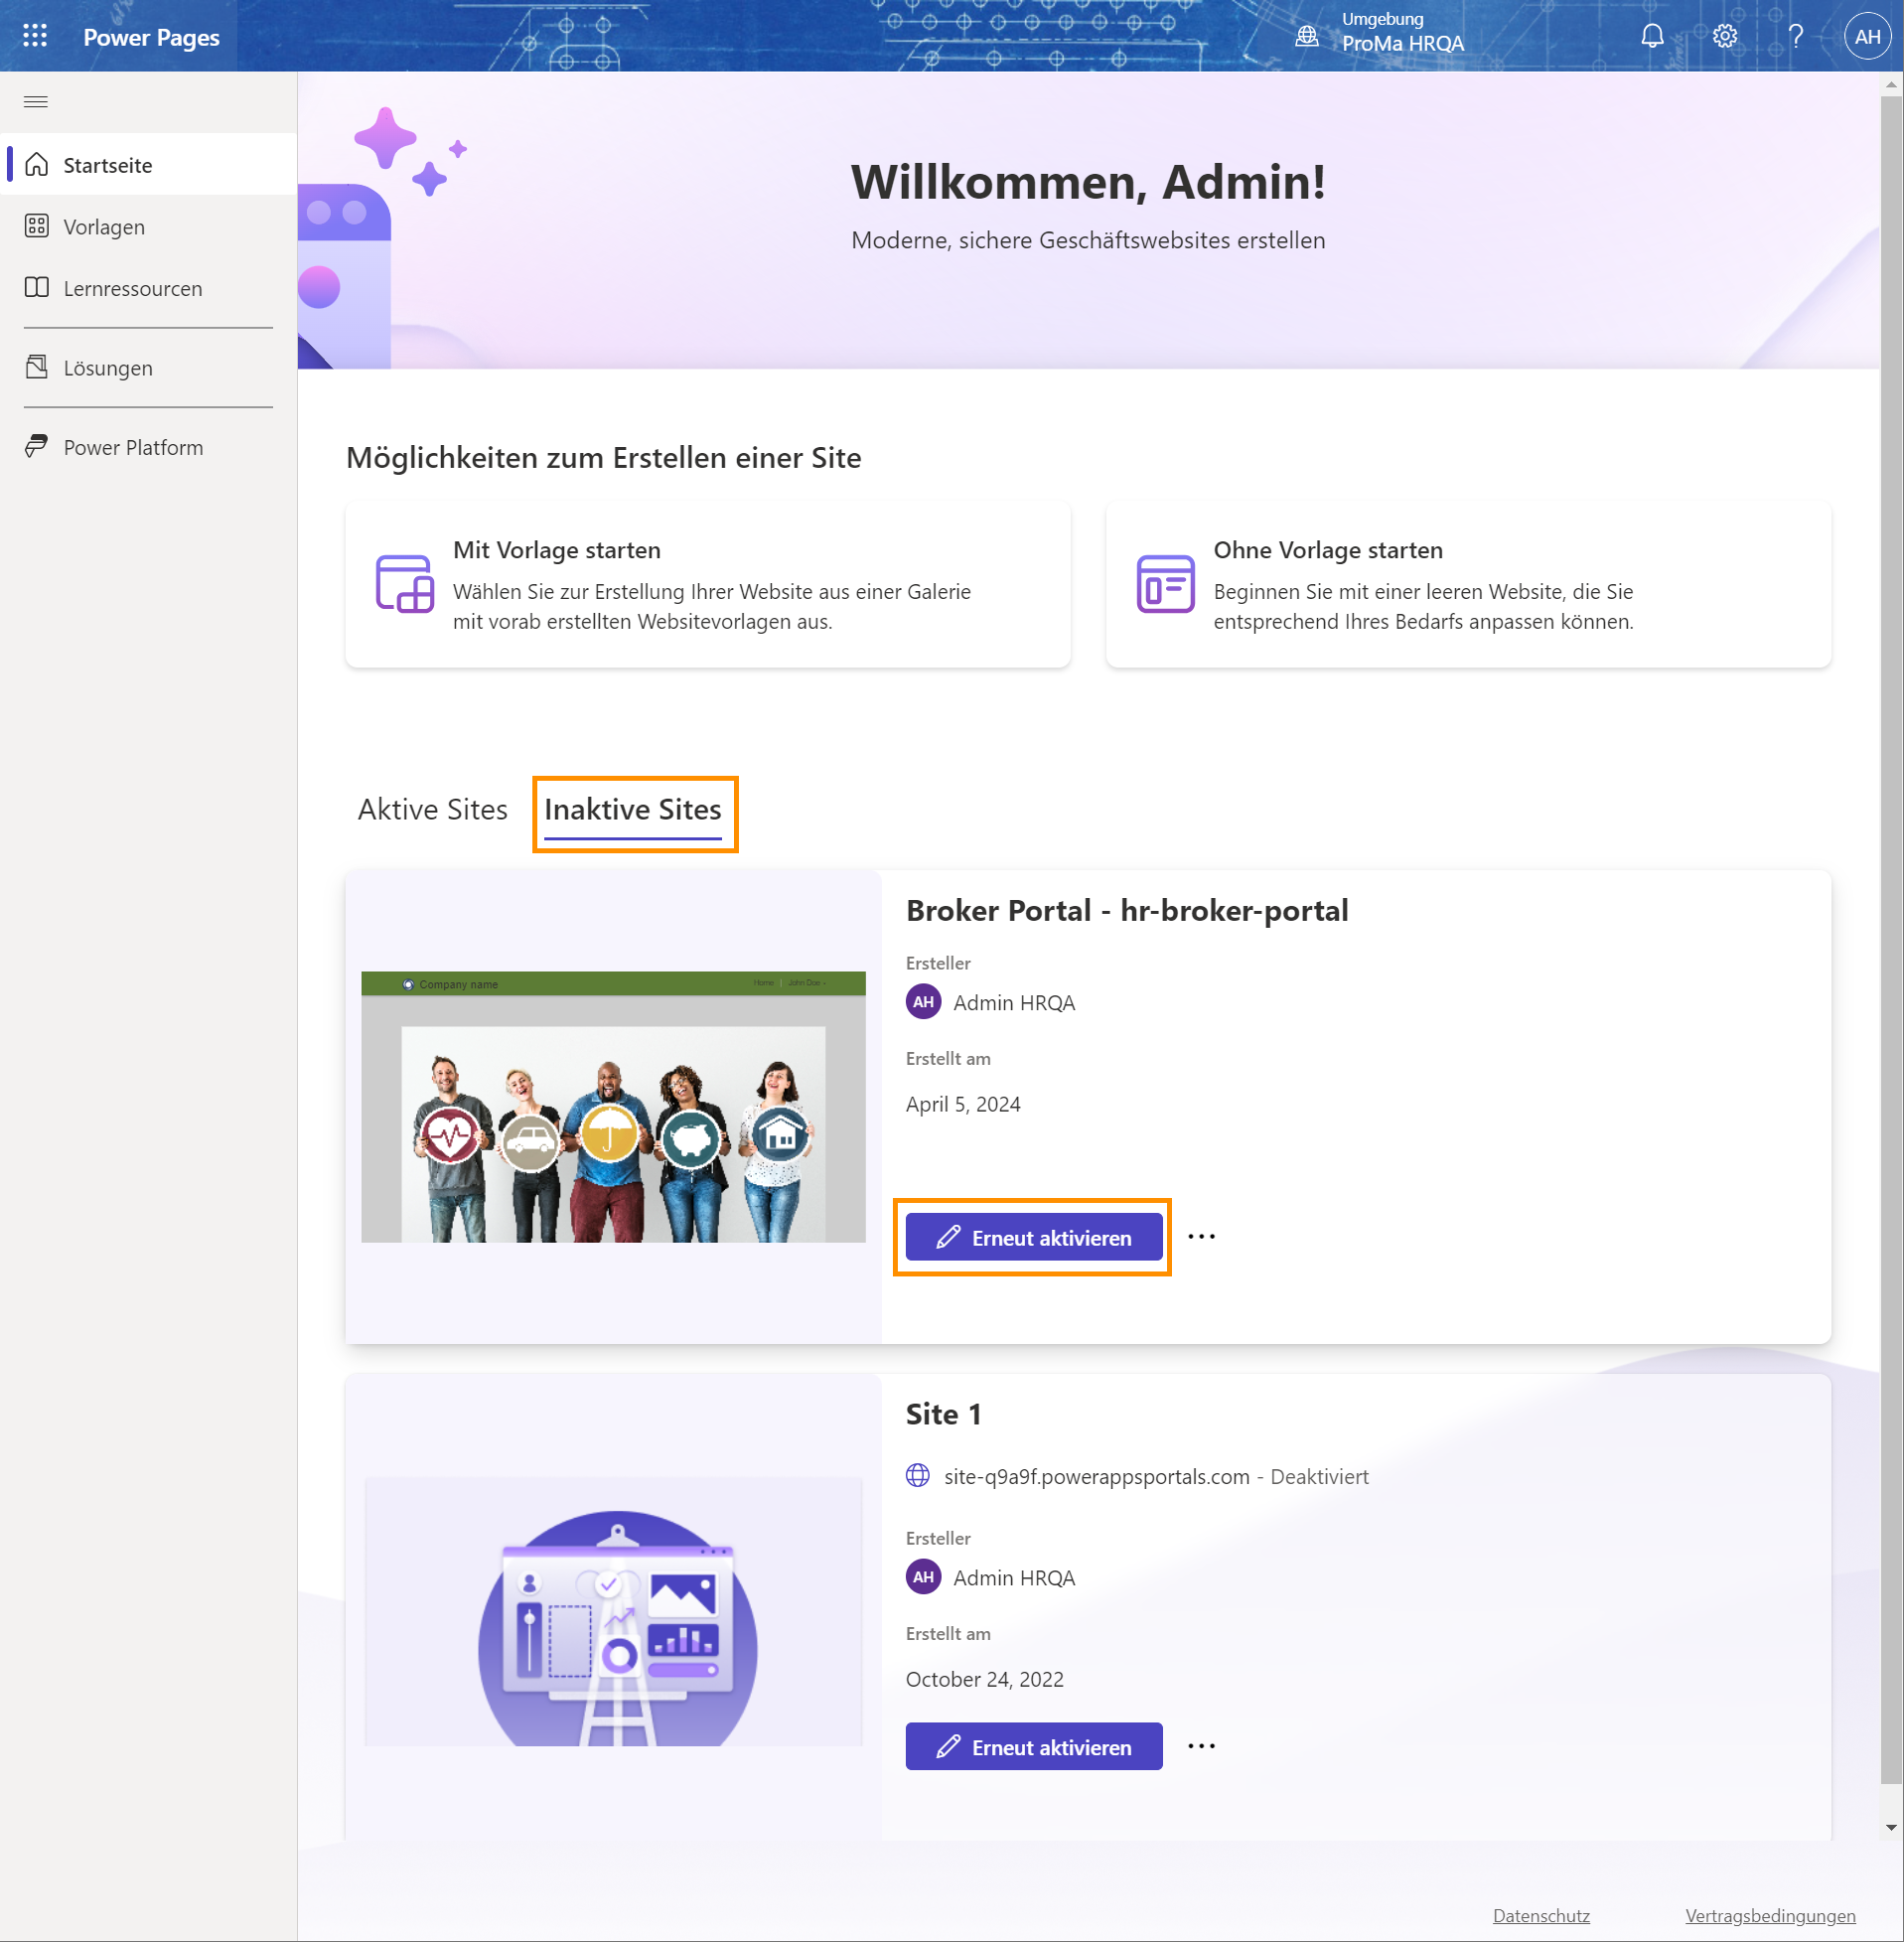Open Lösungen in the sidebar
Screen dimensions: 1904x1942
(149, 367)
